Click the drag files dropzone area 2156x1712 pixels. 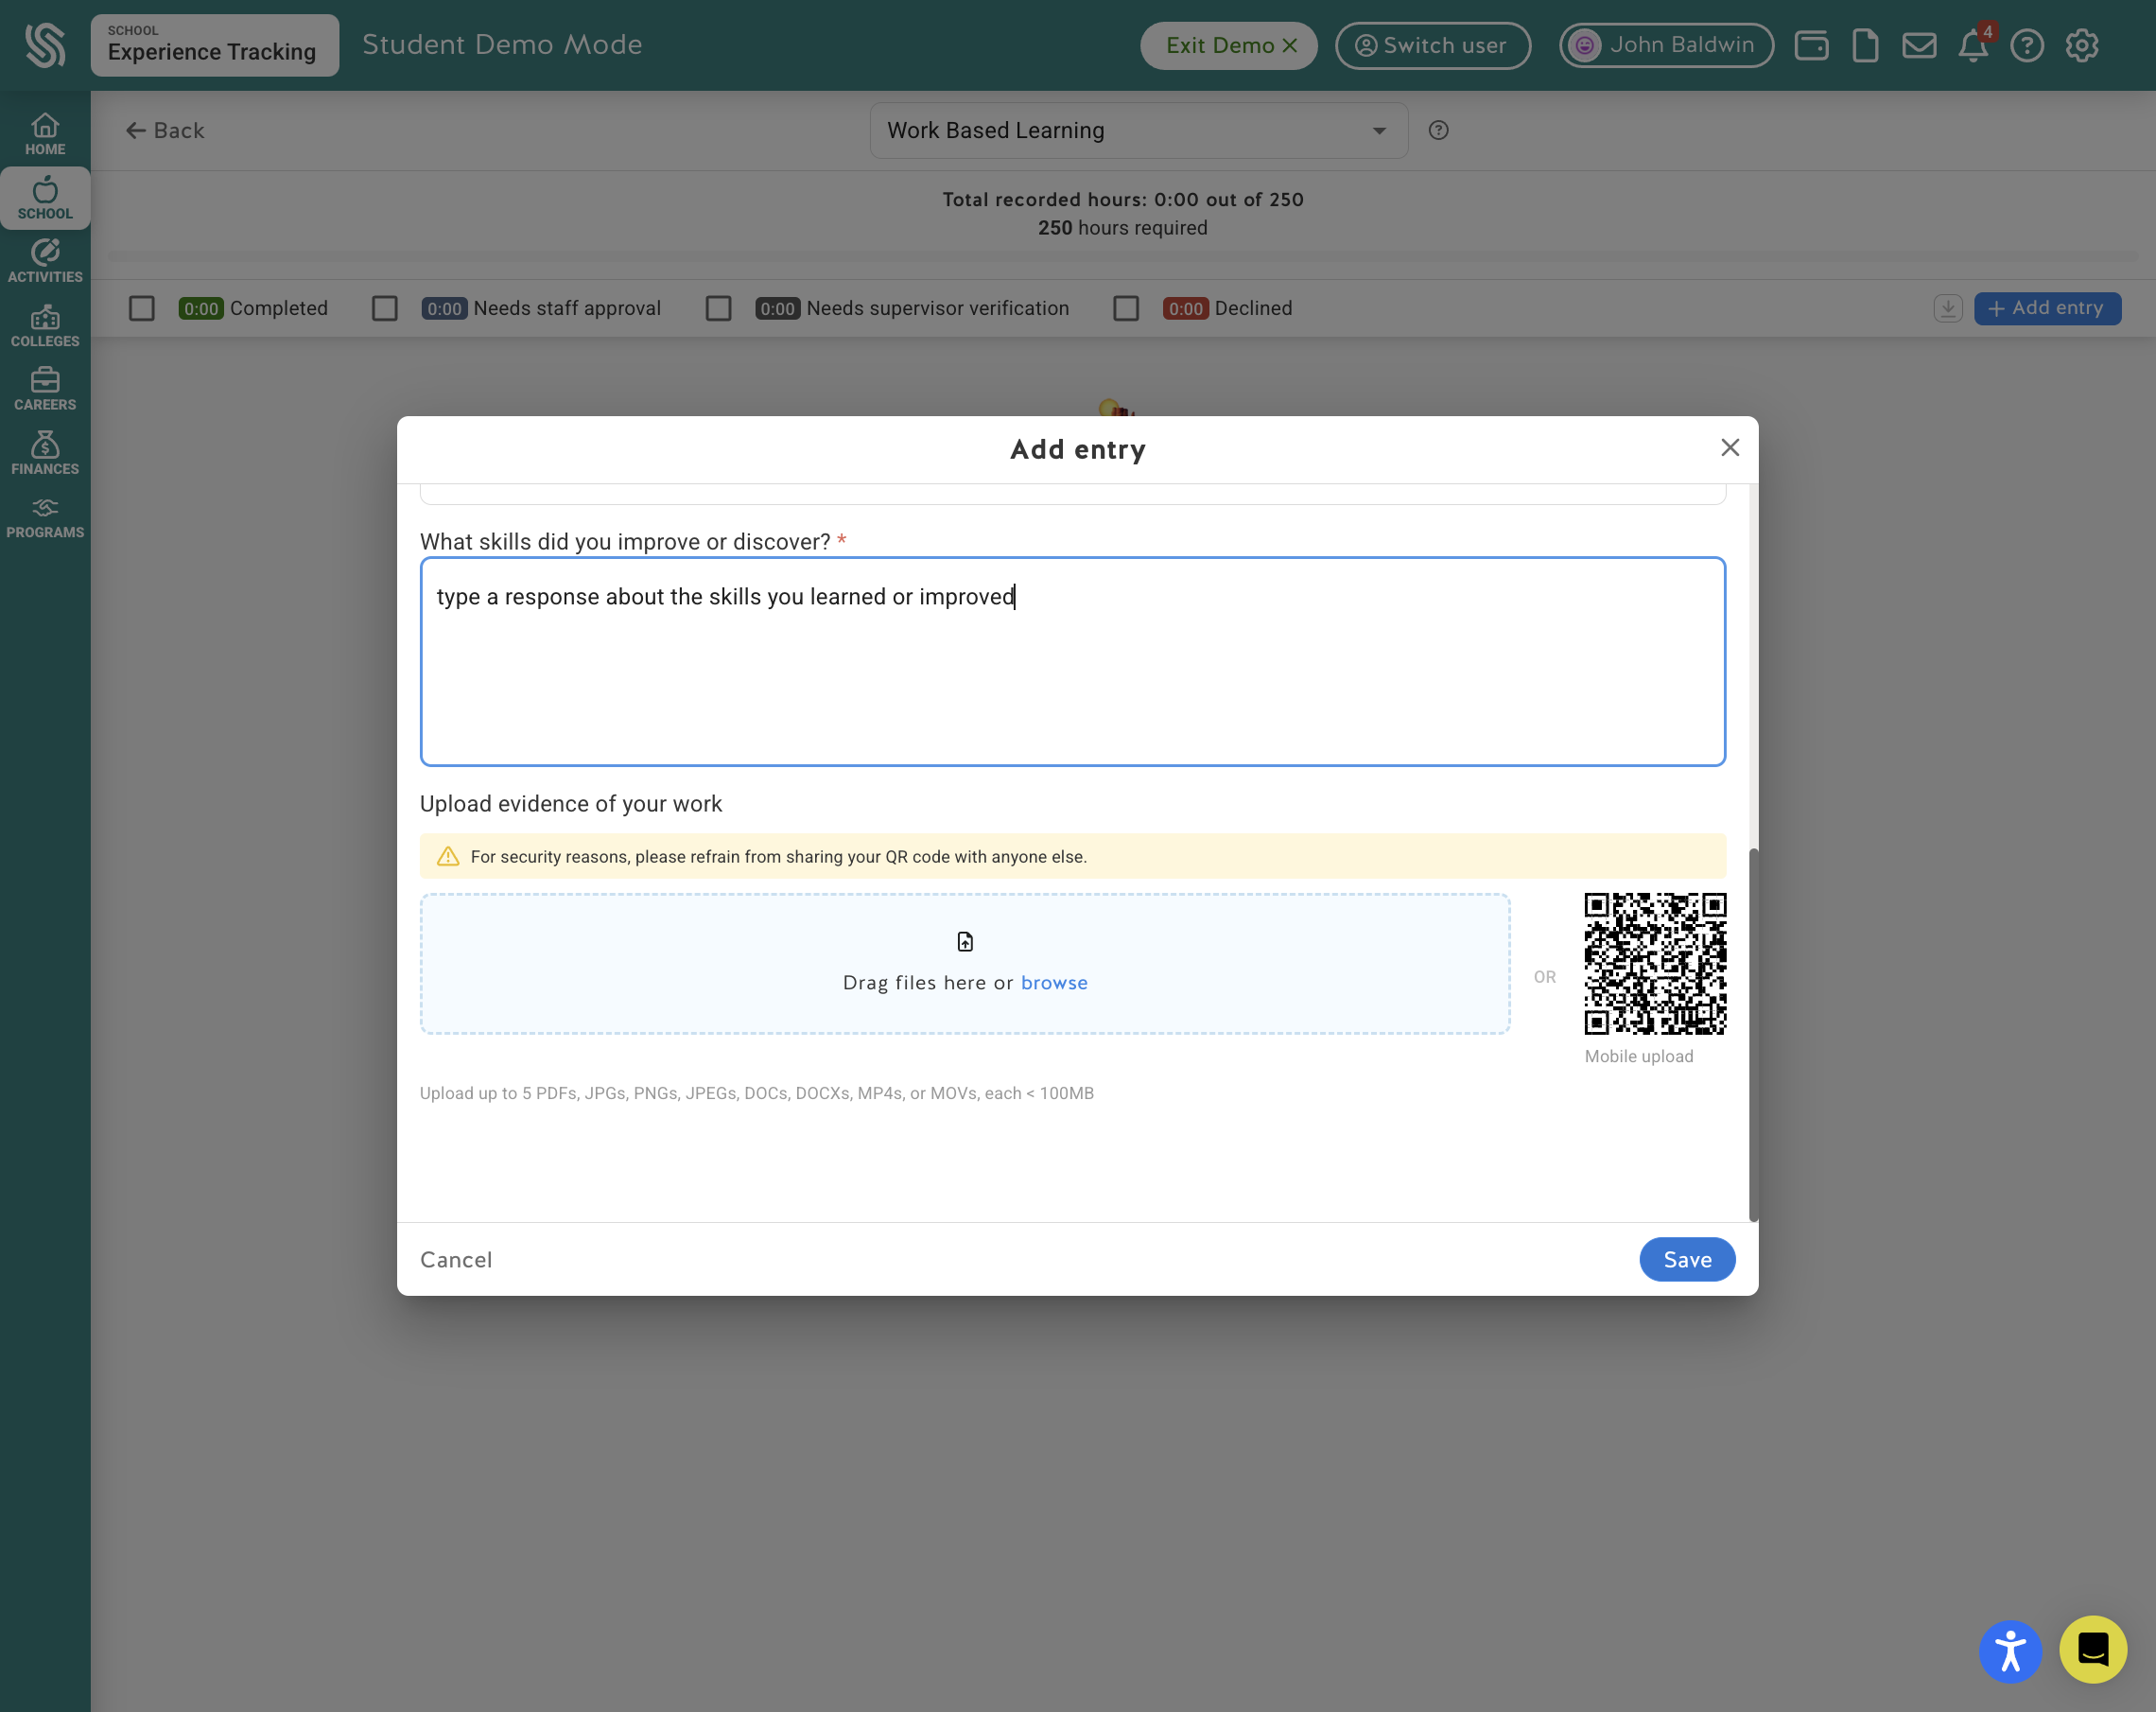[964, 963]
